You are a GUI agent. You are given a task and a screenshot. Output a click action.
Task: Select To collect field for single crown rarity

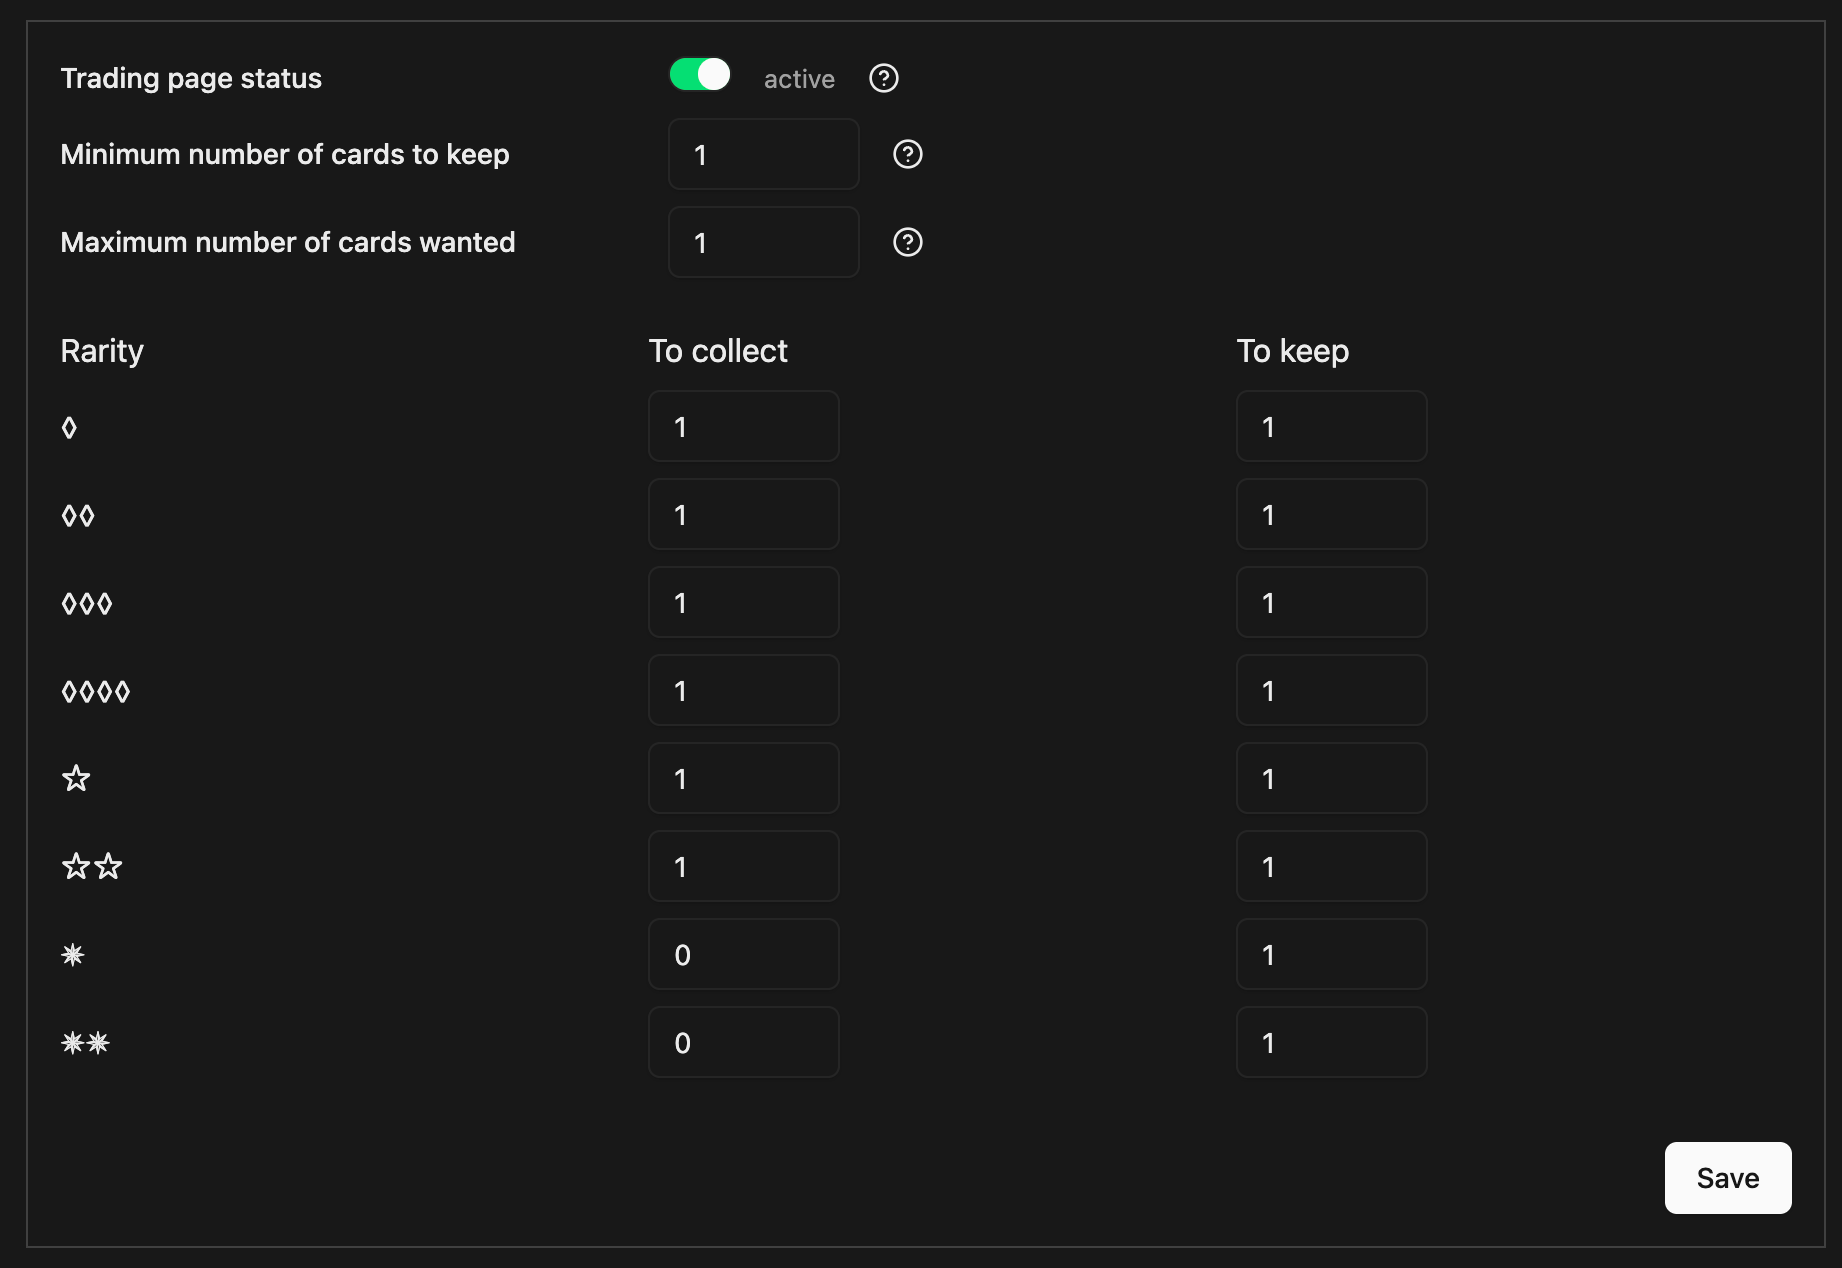point(743,954)
